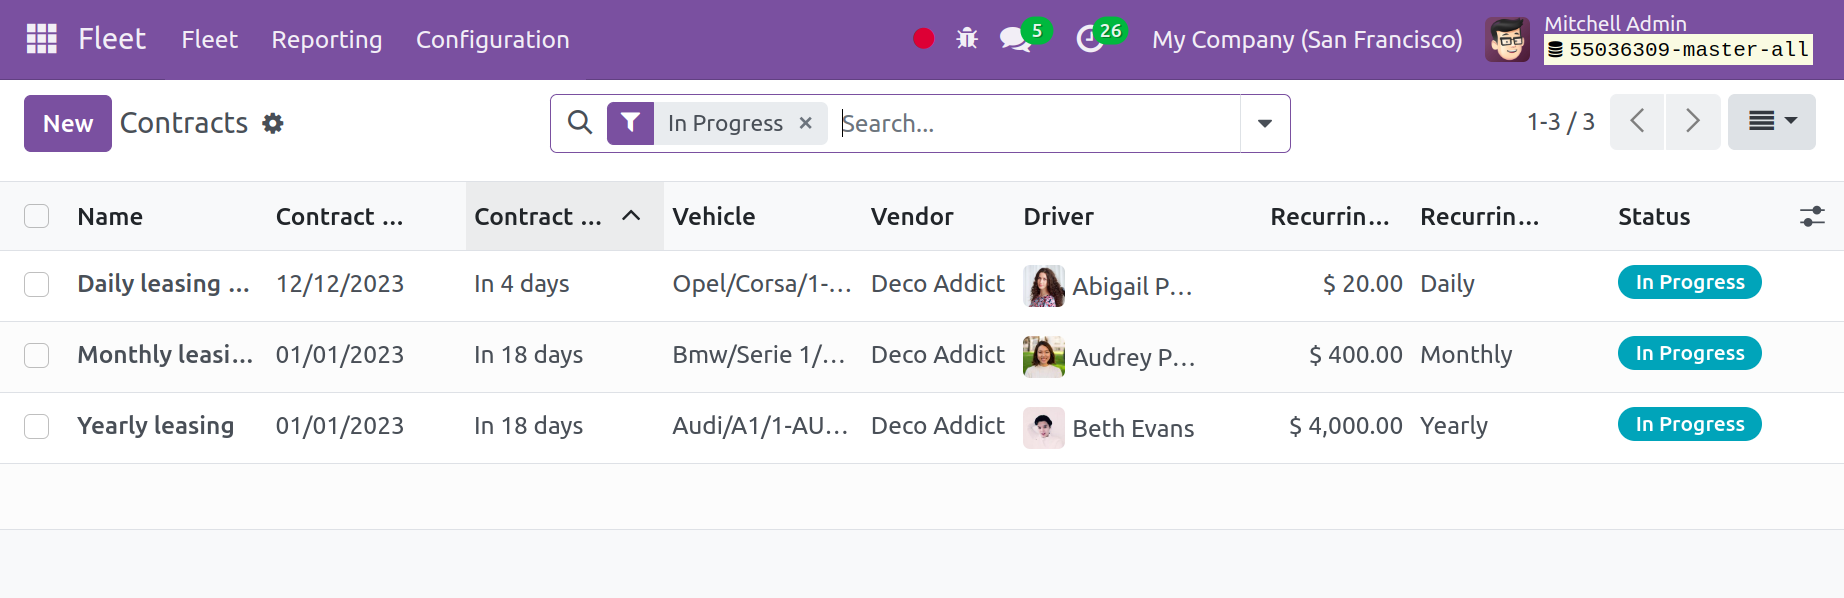The image size is (1844, 598).
Task: Expand the search options dropdown arrow
Action: click(x=1265, y=123)
